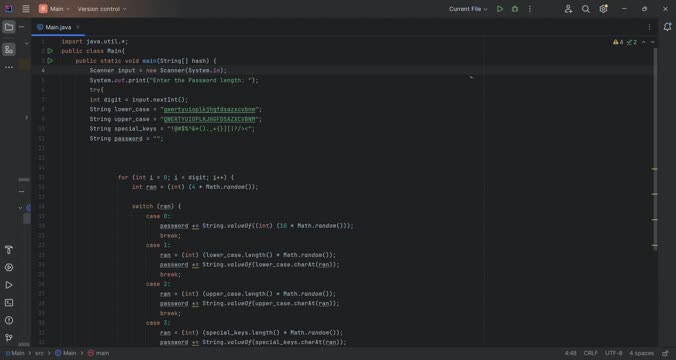Open file encoding UTF-8 selector
676x360 pixels.
pyautogui.click(x=613, y=353)
